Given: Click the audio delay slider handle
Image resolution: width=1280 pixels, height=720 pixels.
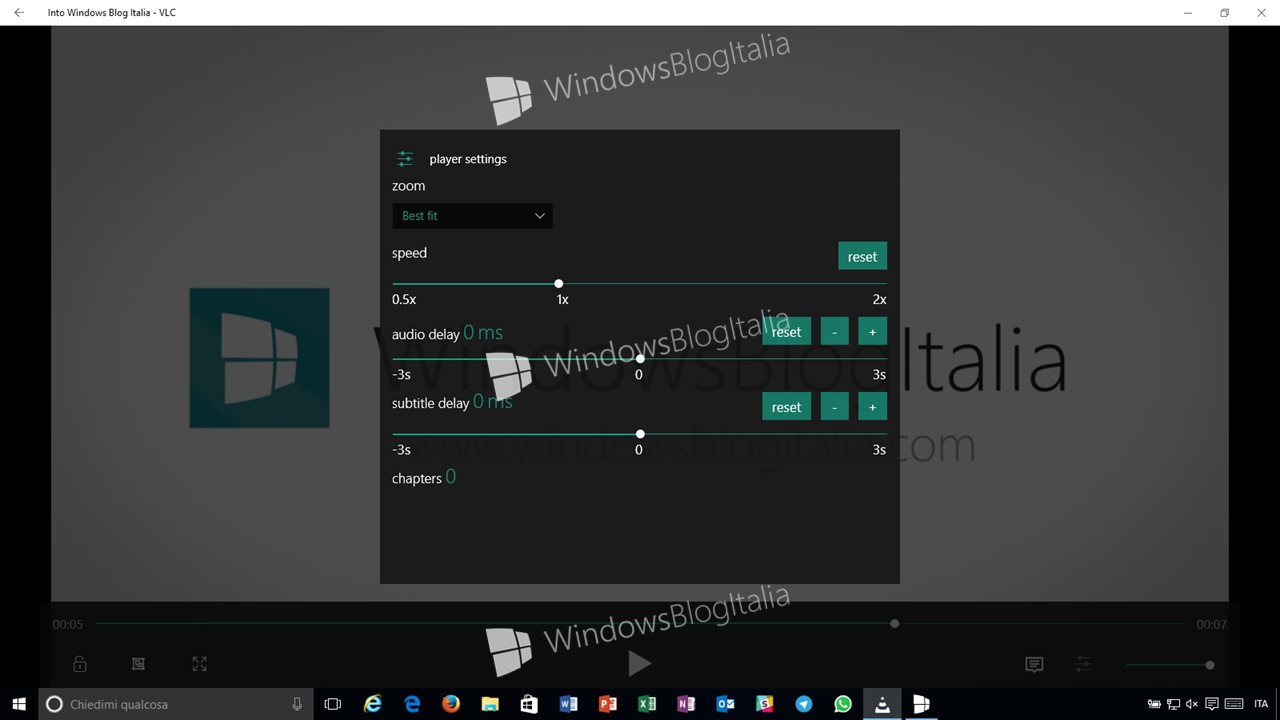Looking at the screenshot, I should coord(640,359).
